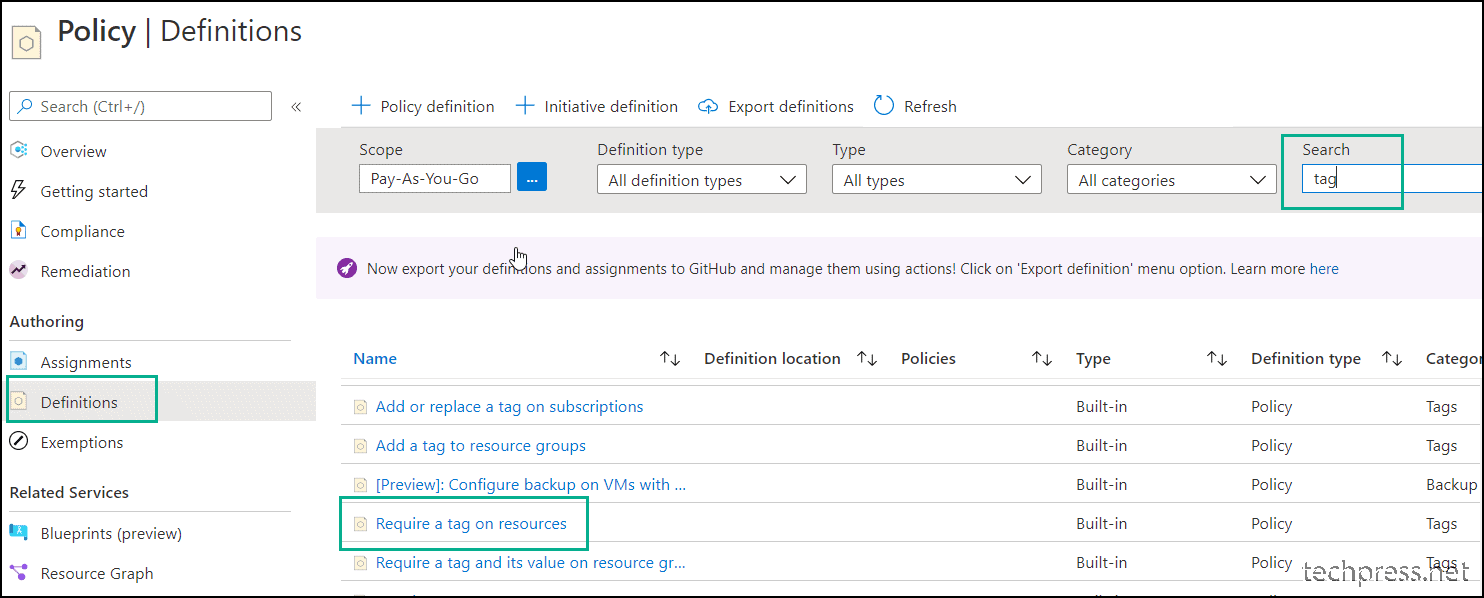The image size is (1484, 598).
Task: Select Definitions in Authoring menu
Action: coord(79,402)
